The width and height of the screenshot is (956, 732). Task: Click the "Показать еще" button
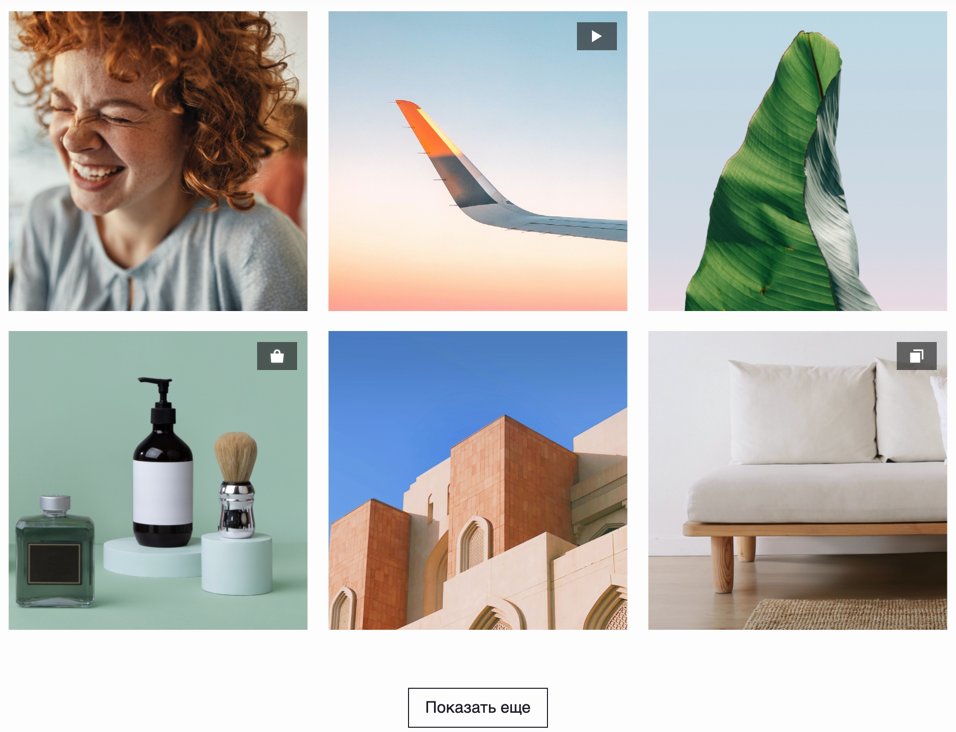(x=477, y=708)
